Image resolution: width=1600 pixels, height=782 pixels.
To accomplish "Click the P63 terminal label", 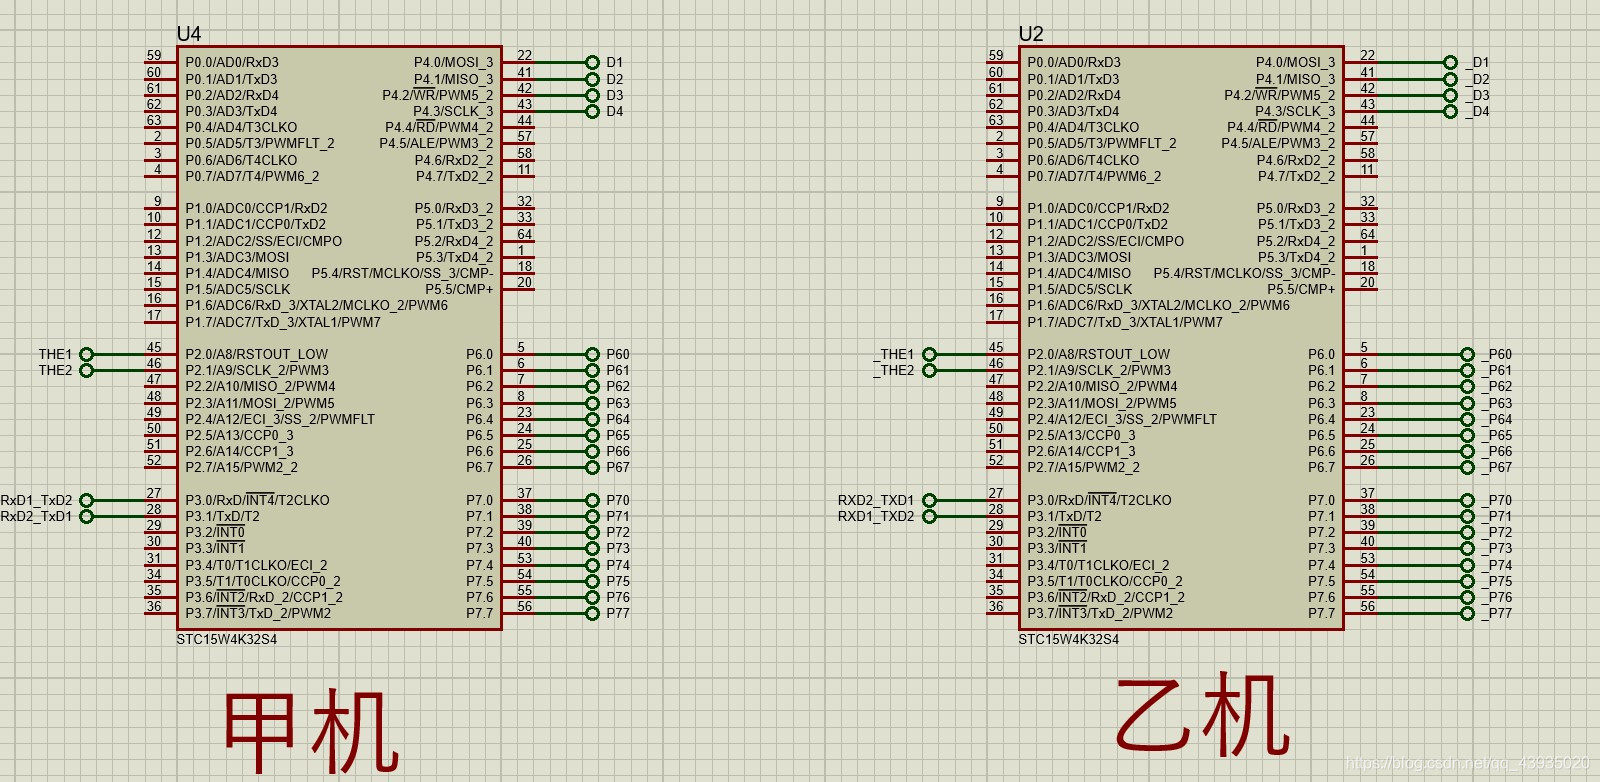I will coord(618,403).
